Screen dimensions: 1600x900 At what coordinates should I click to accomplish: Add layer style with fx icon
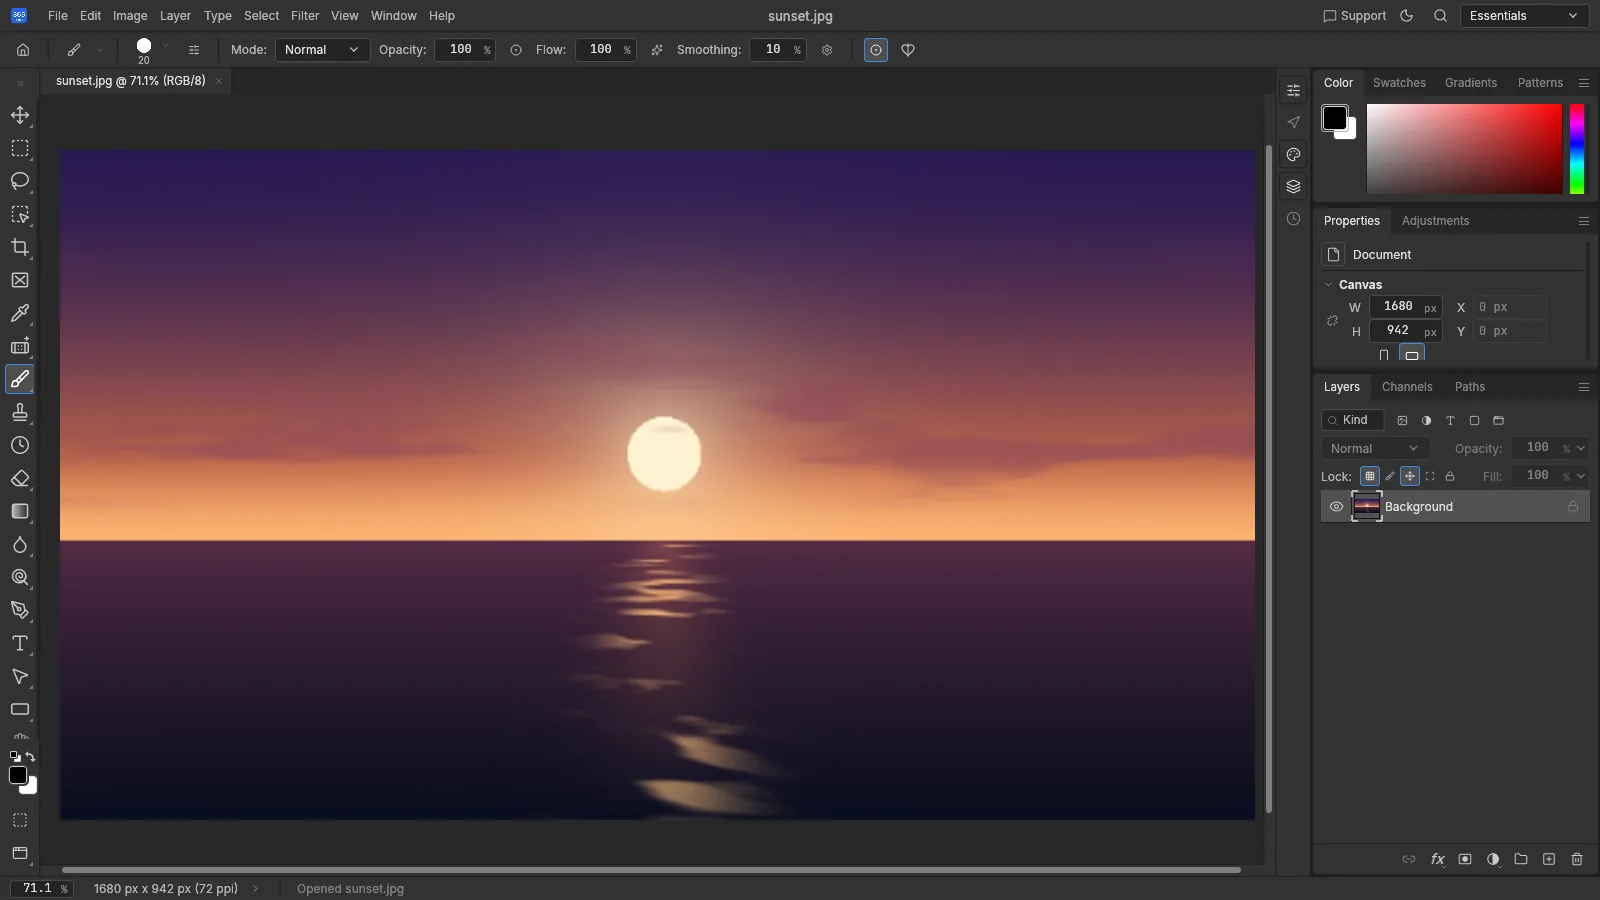(x=1437, y=859)
